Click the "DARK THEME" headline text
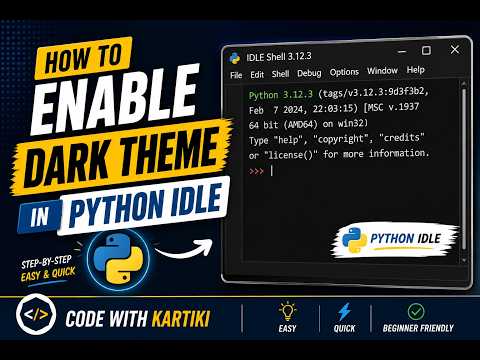This screenshot has height=360, width=480. click(122, 157)
